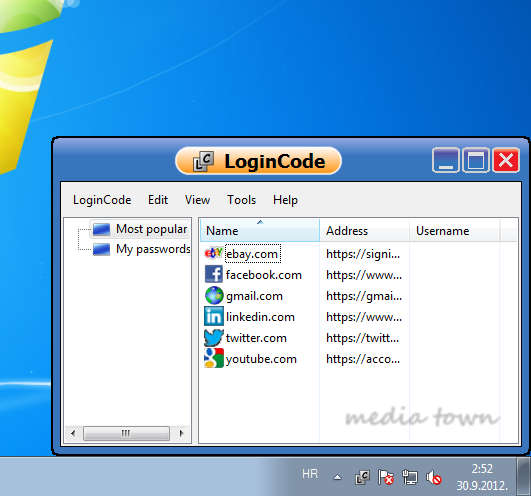Select the youtube.com Google icon
The image size is (531, 496).
(214, 358)
